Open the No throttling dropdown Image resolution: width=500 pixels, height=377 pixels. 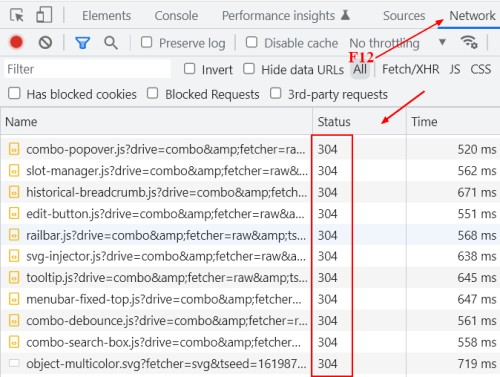[397, 43]
